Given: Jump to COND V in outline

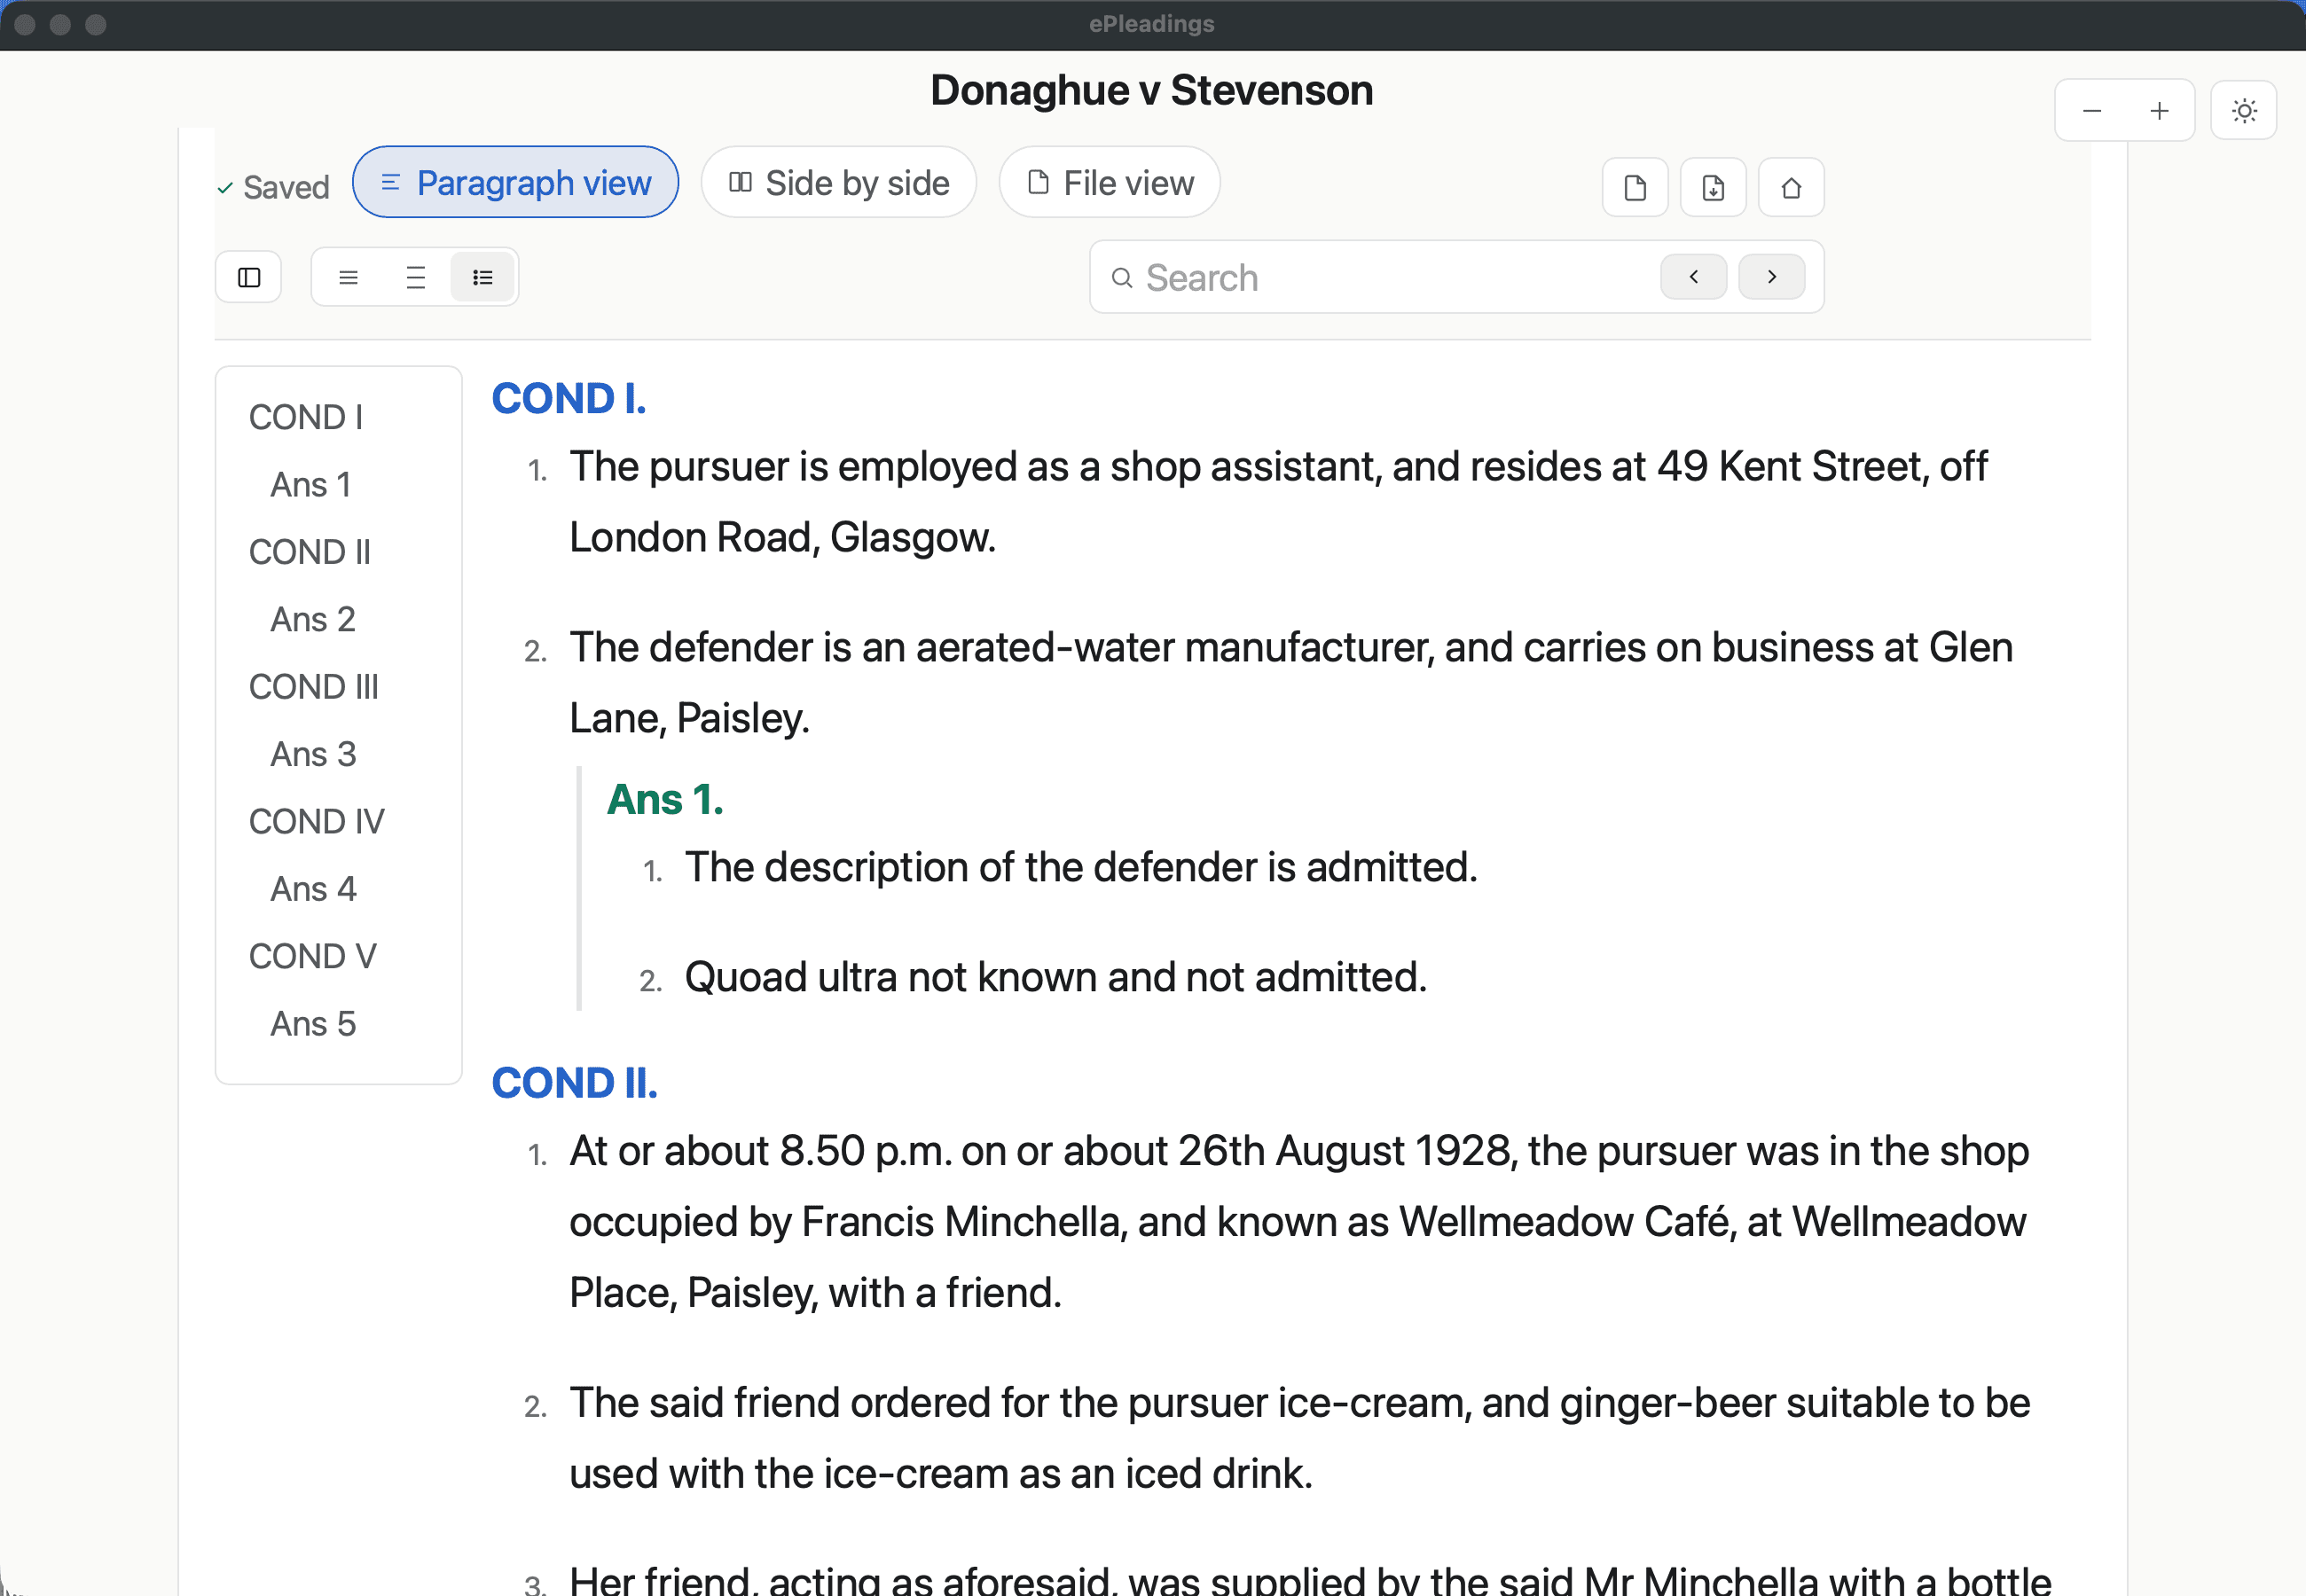Looking at the screenshot, I should (x=312, y=956).
